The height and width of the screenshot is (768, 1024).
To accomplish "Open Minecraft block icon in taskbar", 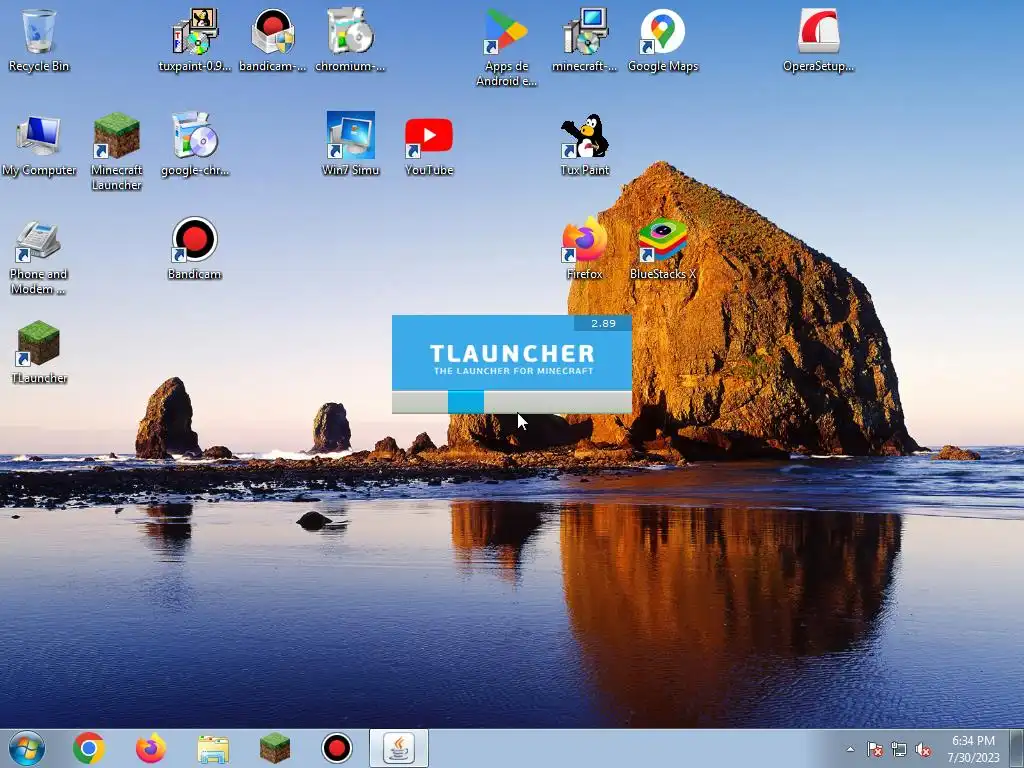I will click(274, 748).
